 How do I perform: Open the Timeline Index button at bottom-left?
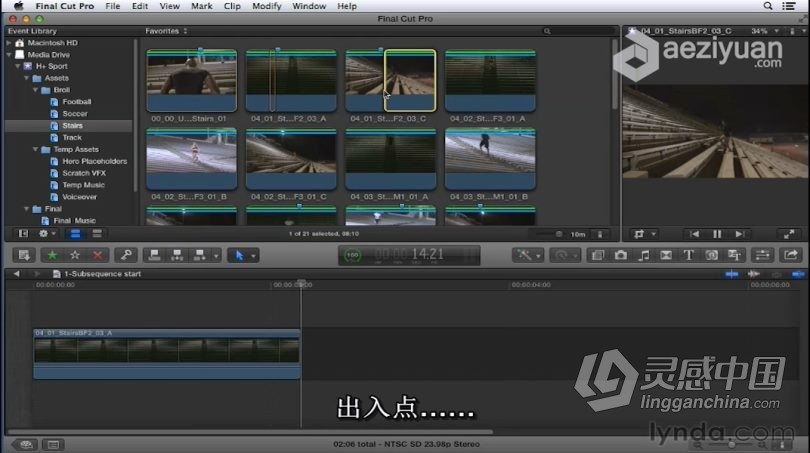tap(53, 444)
